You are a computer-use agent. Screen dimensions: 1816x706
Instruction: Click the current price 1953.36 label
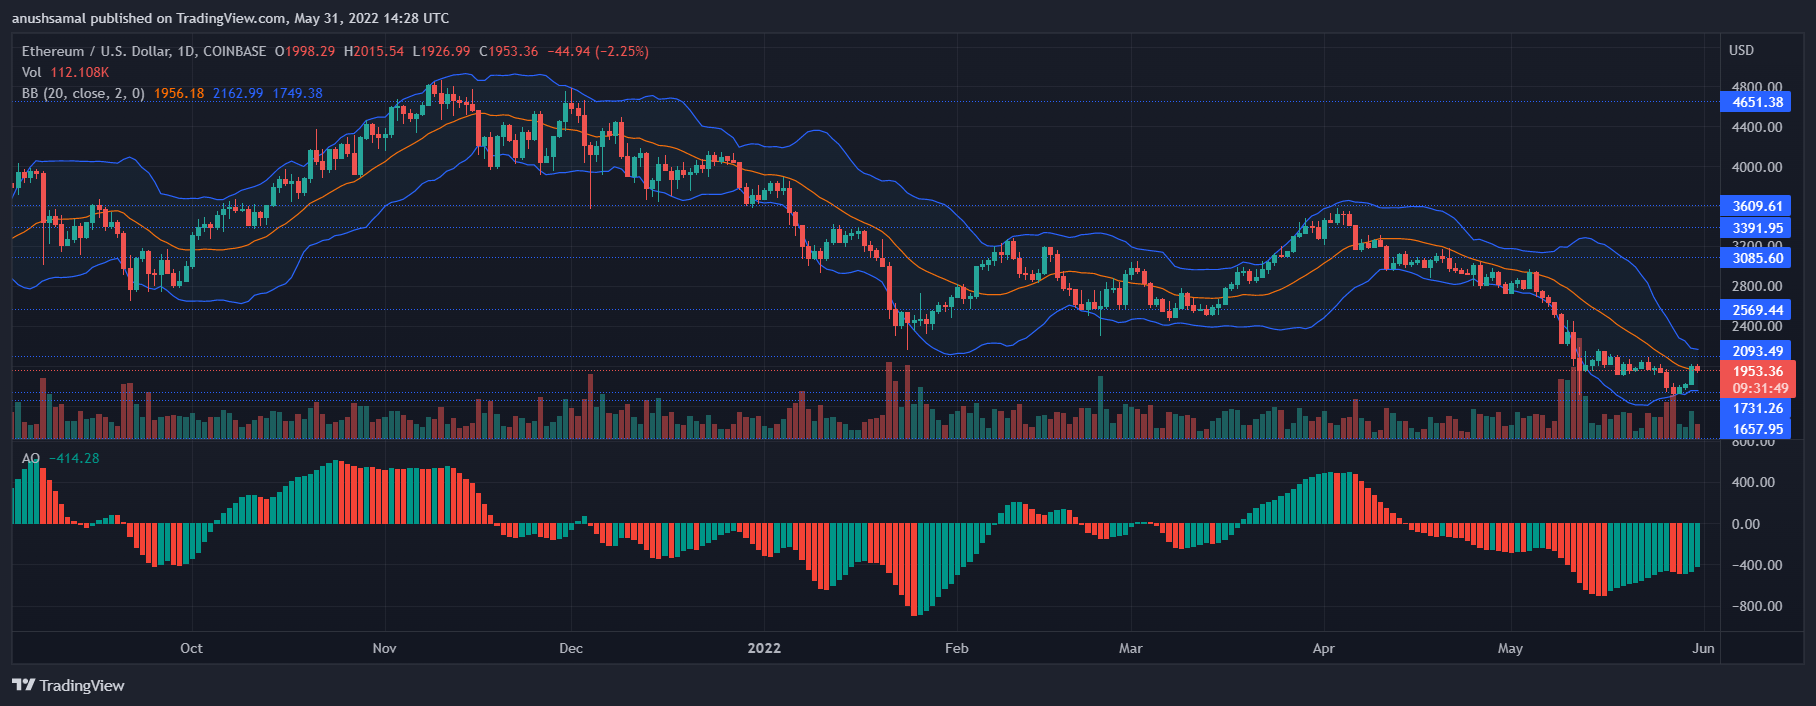pyautogui.click(x=1757, y=371)
